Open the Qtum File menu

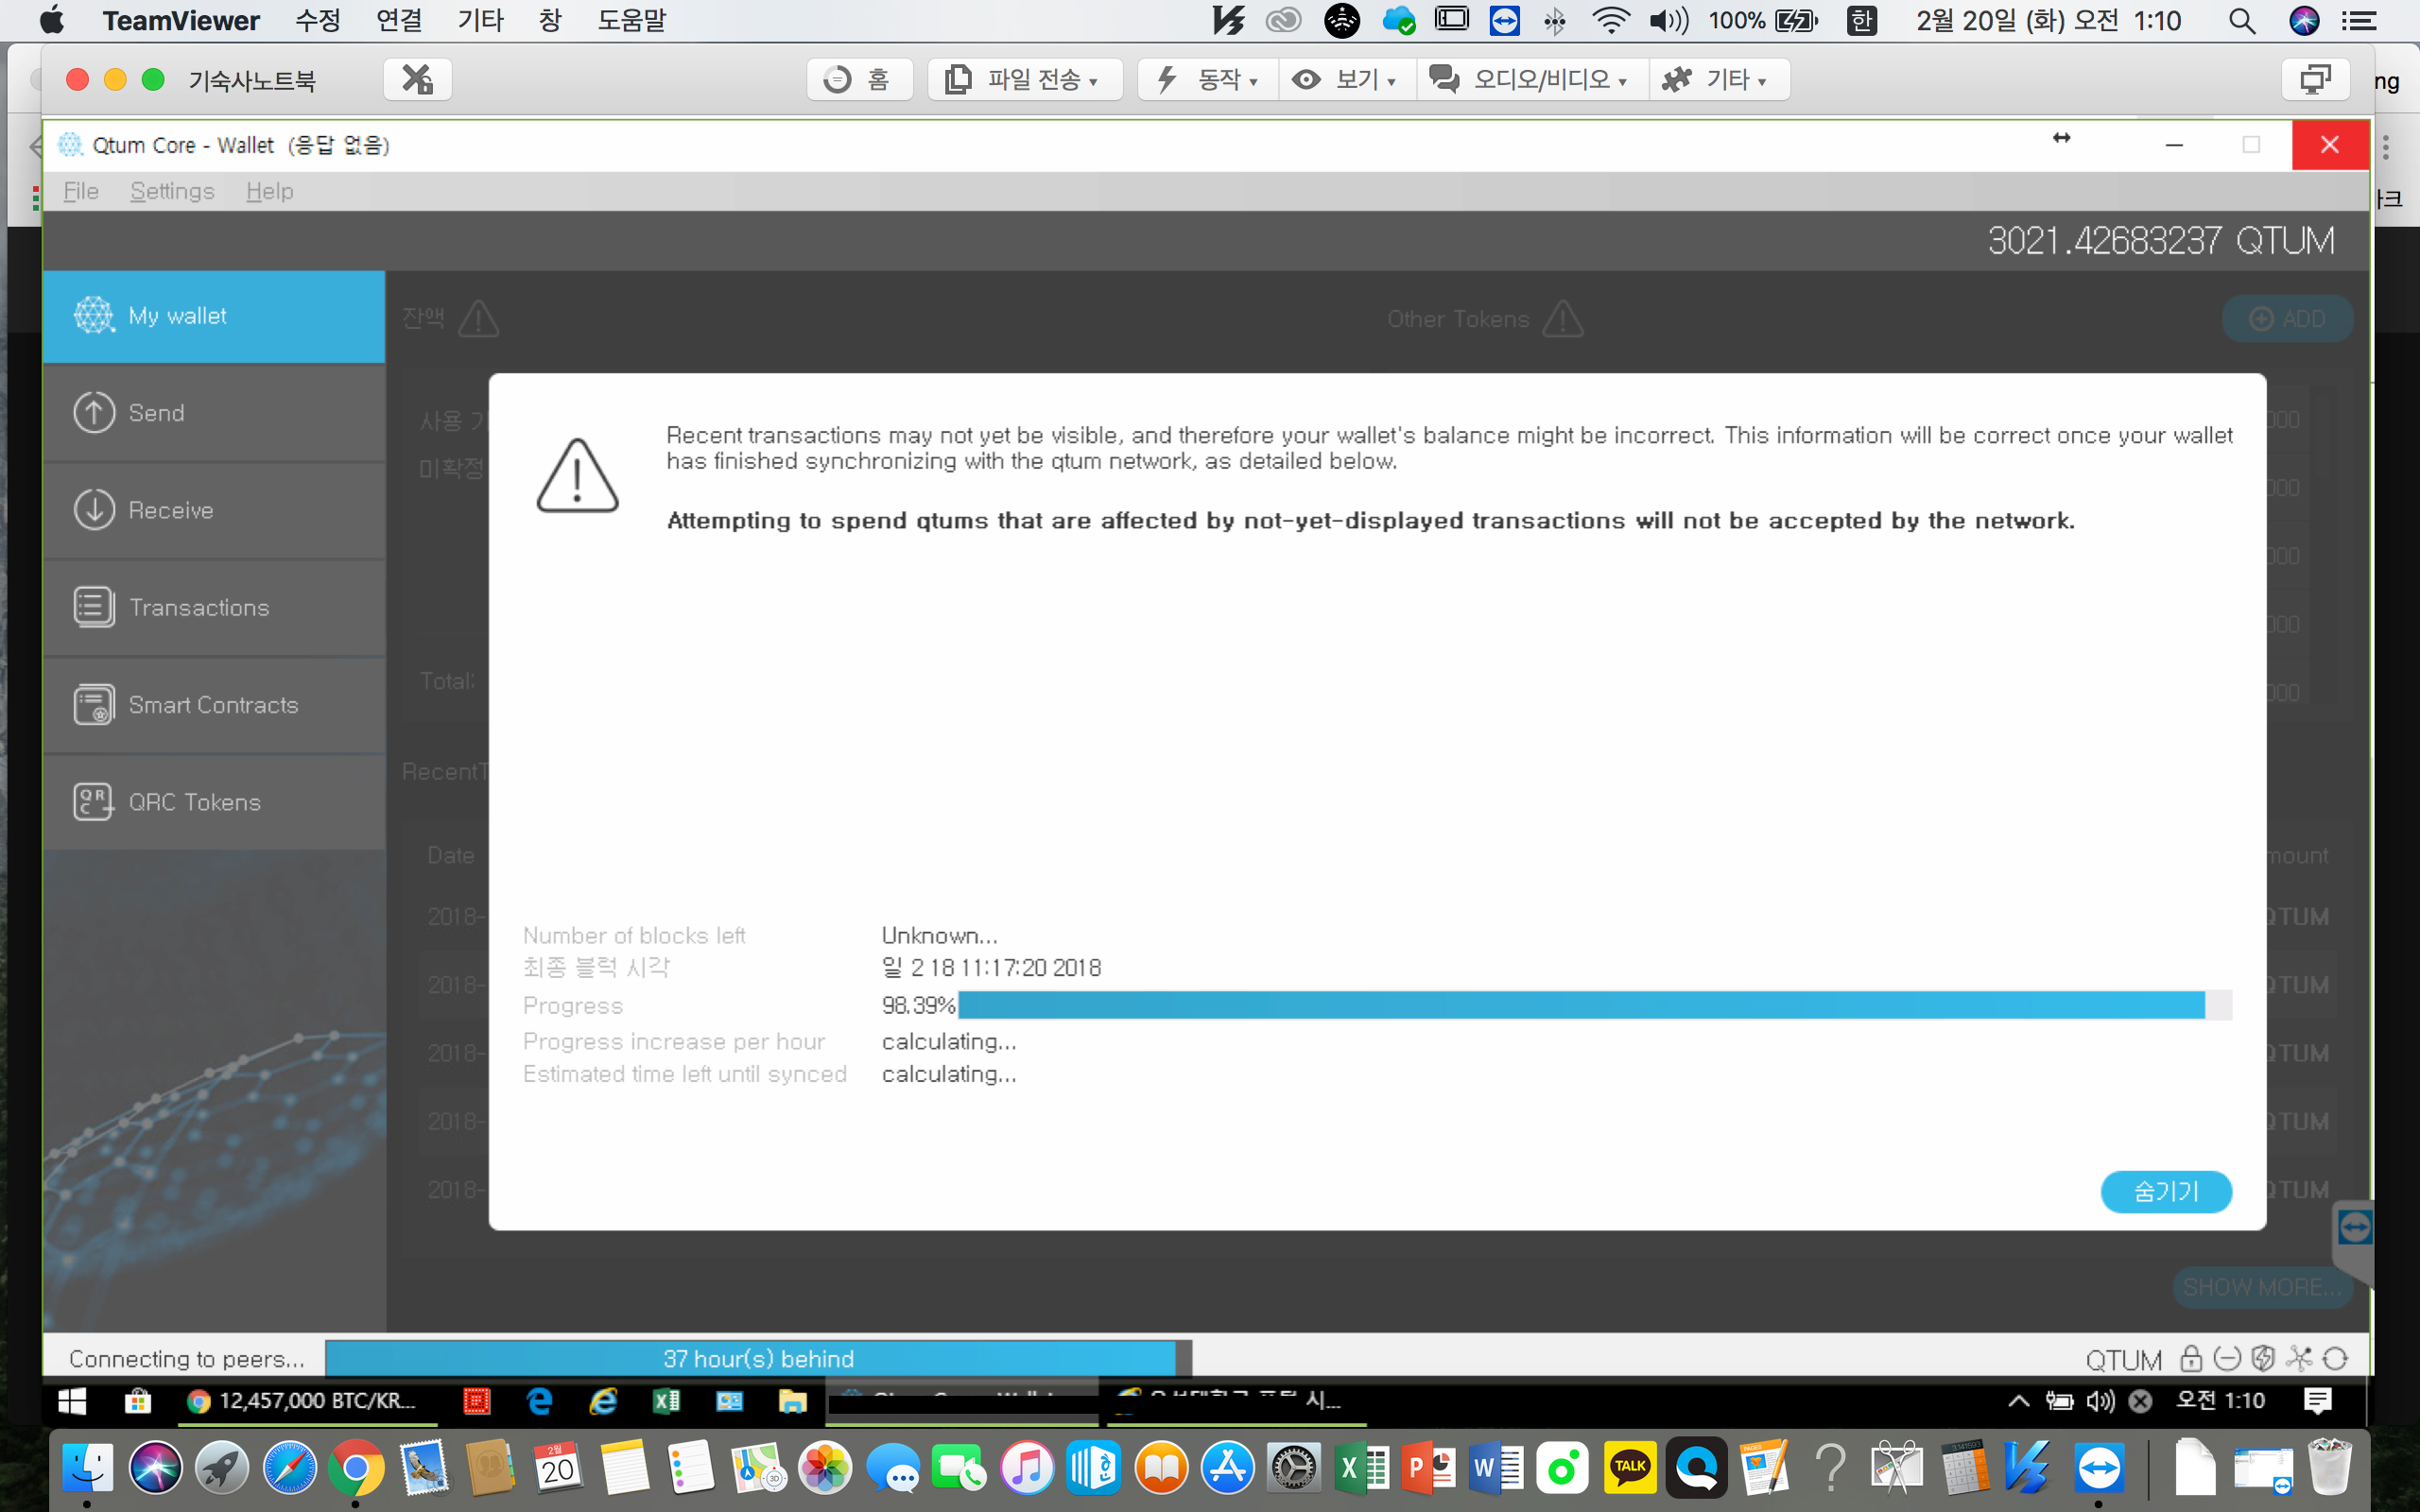click(81, 191)
